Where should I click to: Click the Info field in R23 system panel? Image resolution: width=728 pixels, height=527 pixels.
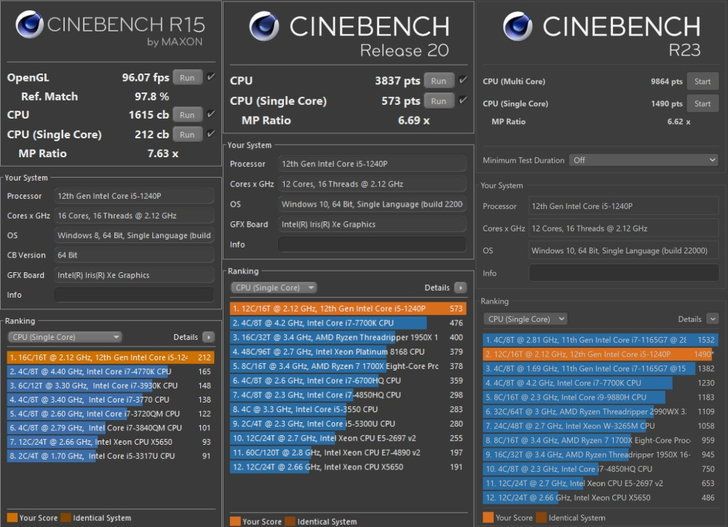(624, 273)
